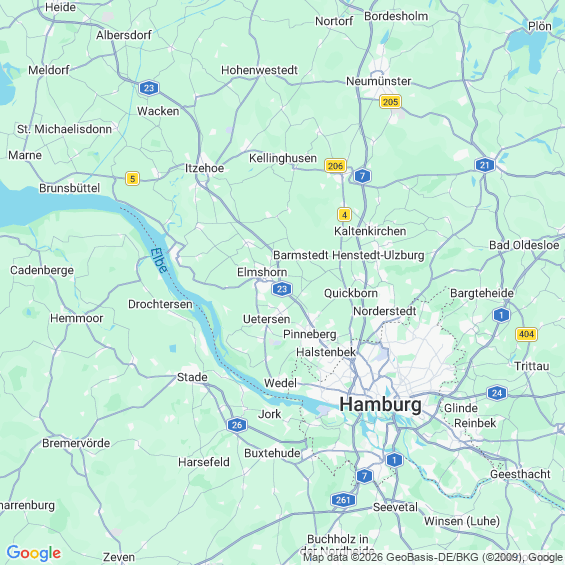Click the Buxtehude town label
Viewport: 565px width, 565px height.
click(272, 453)
